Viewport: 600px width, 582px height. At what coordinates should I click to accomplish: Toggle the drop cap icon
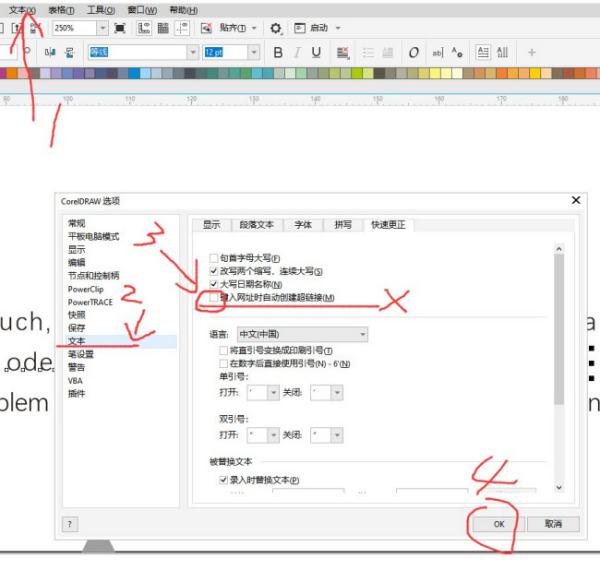click(x=388, y=52)
